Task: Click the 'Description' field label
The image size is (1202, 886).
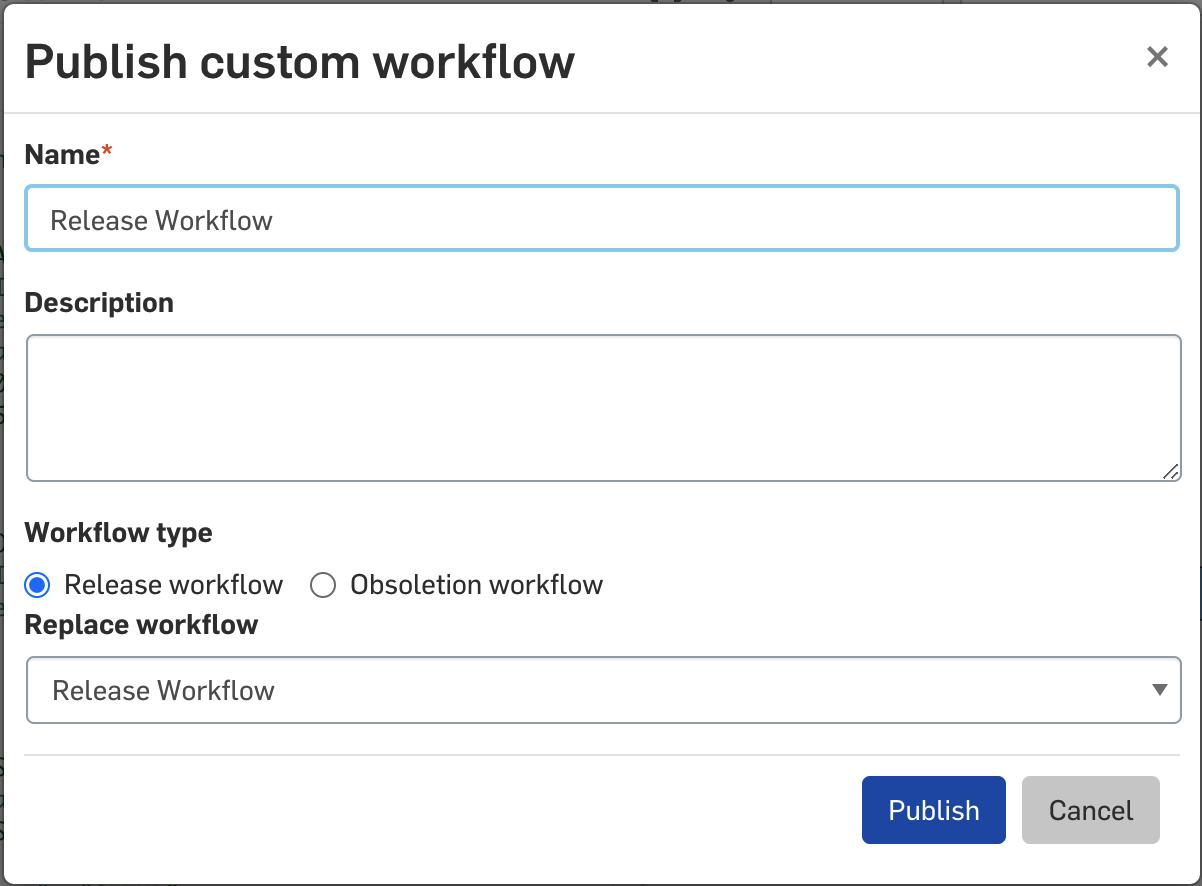Action: tap(99, 302)
